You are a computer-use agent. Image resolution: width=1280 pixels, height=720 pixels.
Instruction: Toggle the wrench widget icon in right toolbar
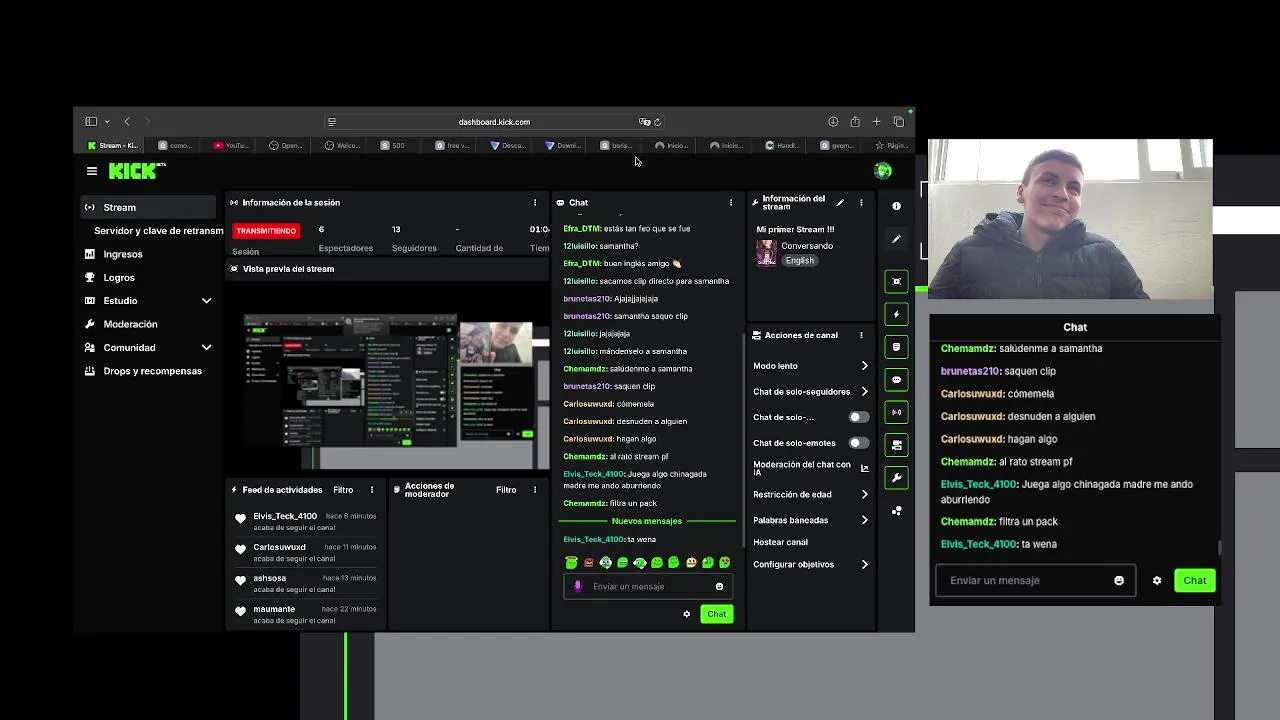[x=896, y=478]
